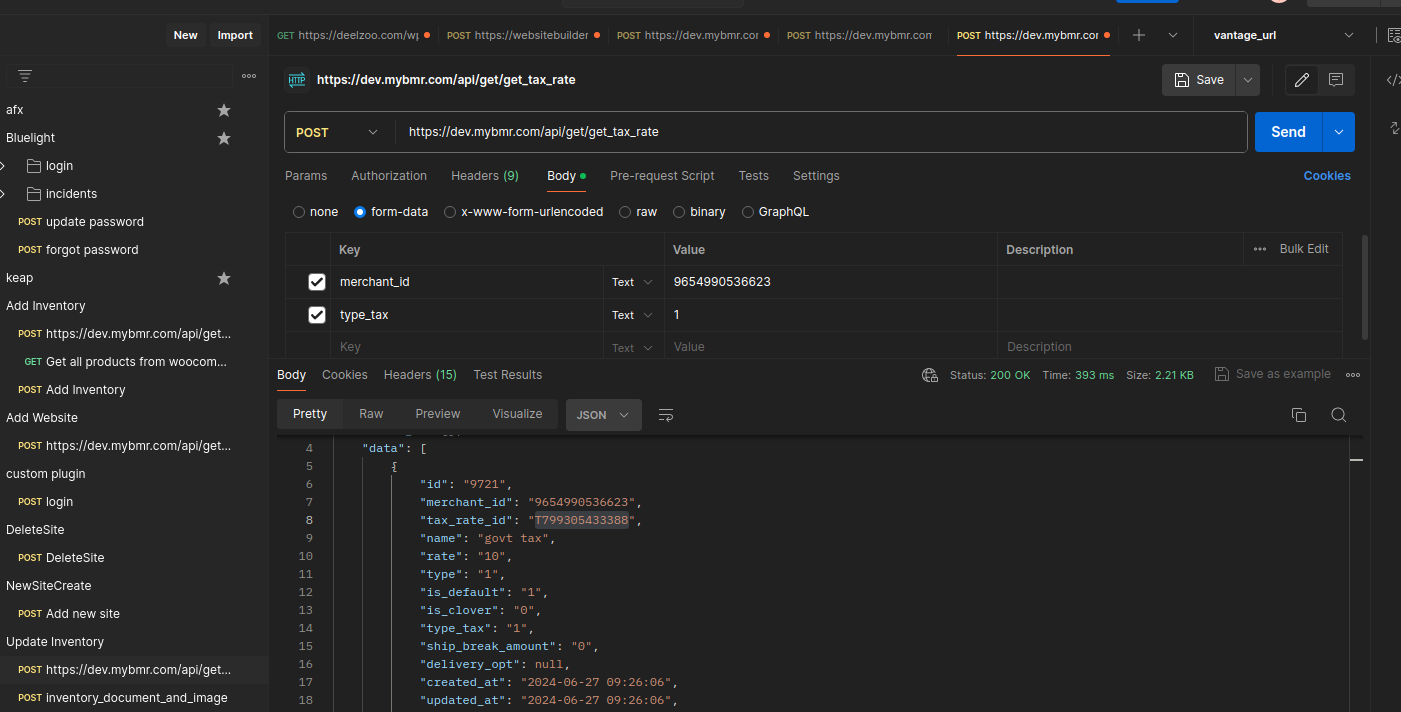The height and width of the screenshot is (712, 1401).
Task: Click the sidebar filter icon
Action: coord(25,76)
